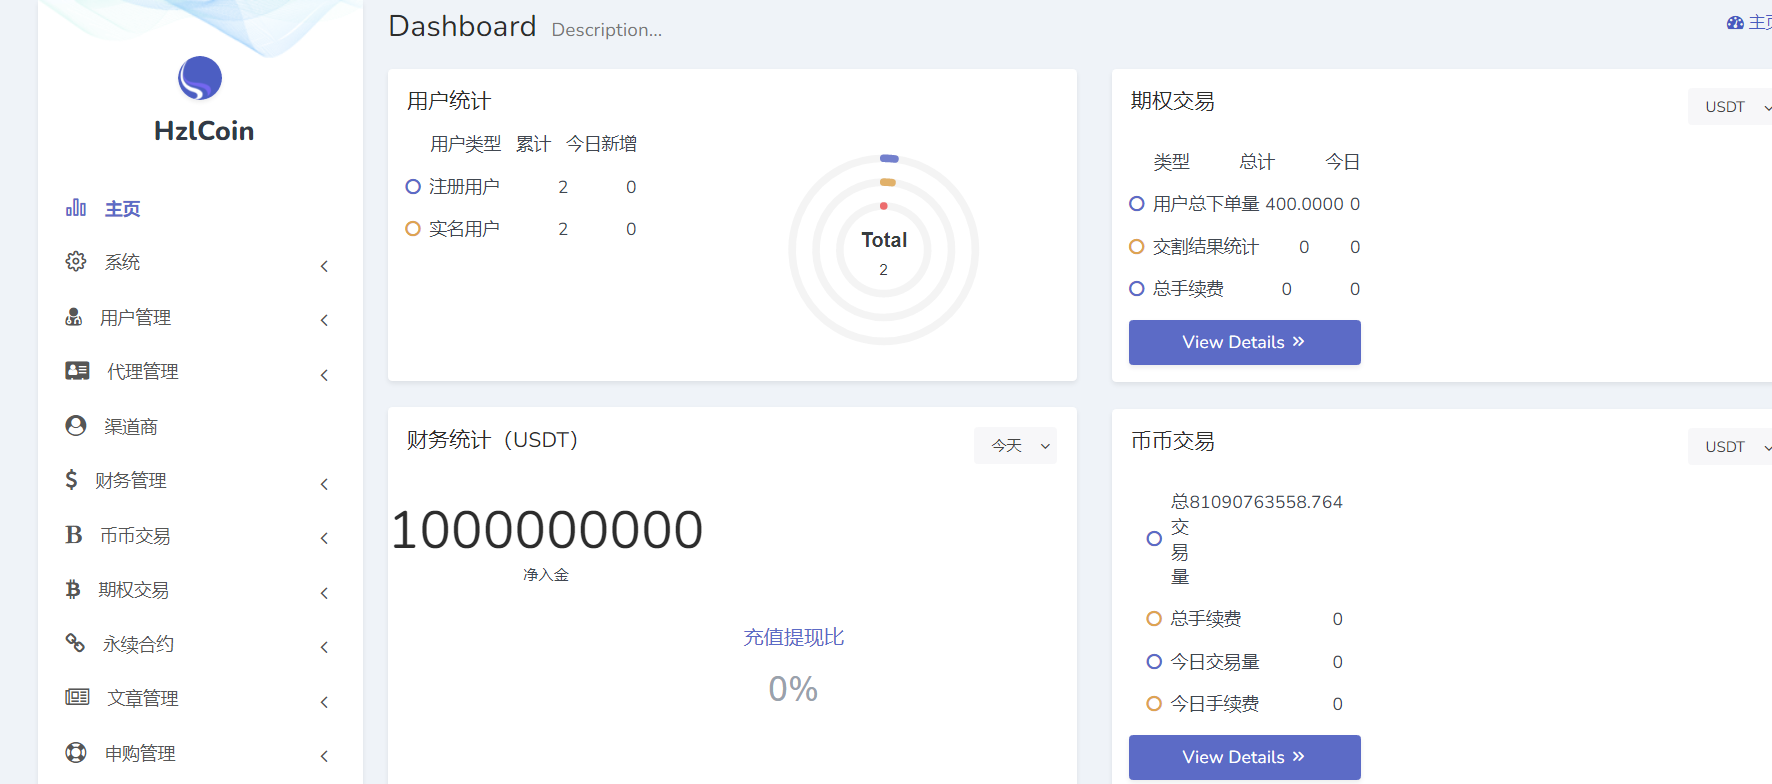1772x784 pixels.
Task: Click the dashboard breadcrumb icon at top right
Action: pos(1735,22)
